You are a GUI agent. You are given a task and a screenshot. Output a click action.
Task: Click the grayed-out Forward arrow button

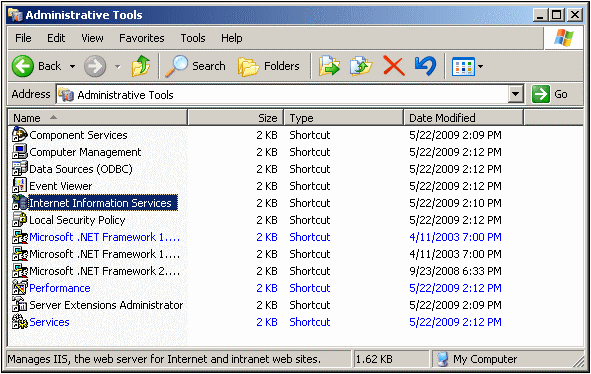[95, 66]
